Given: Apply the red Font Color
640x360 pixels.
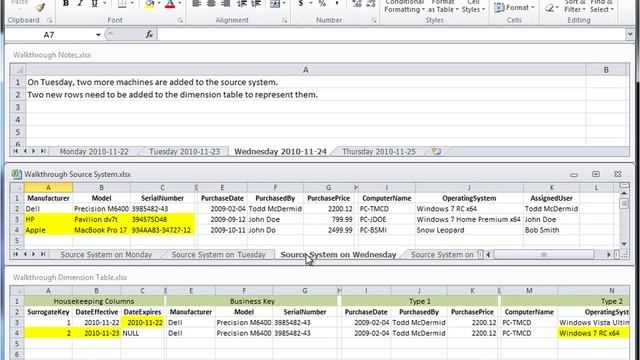Looking at the screenshot, I should pyautogui.click(x=170, y=4).
